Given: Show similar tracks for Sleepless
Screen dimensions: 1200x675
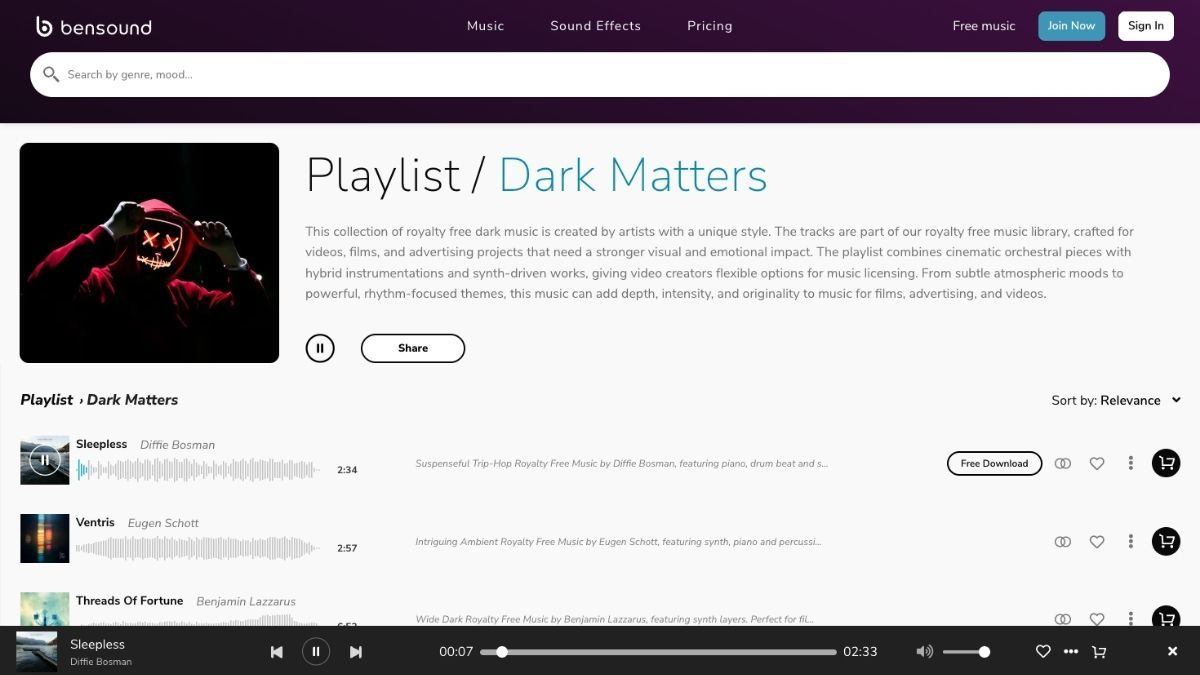Looking at the screenshot, I should [x=1063, y=463].
